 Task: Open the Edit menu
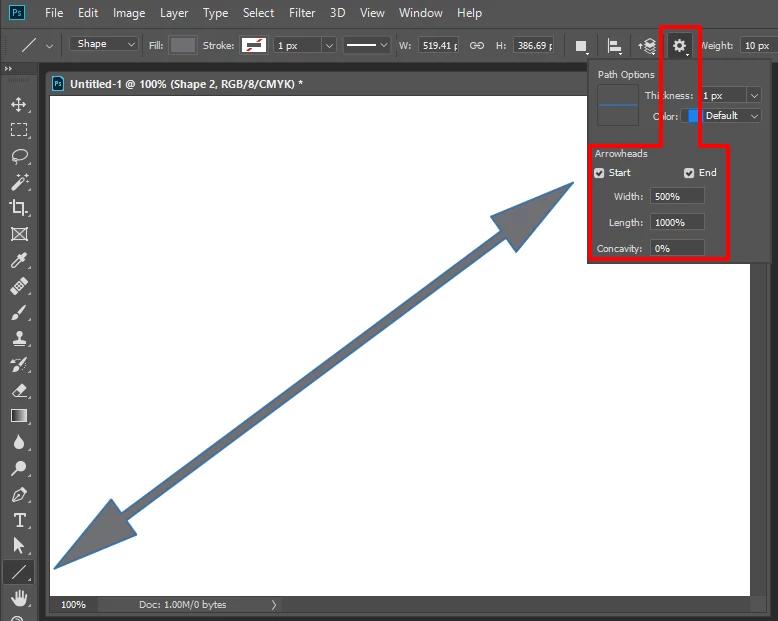[x=88, y=13]
